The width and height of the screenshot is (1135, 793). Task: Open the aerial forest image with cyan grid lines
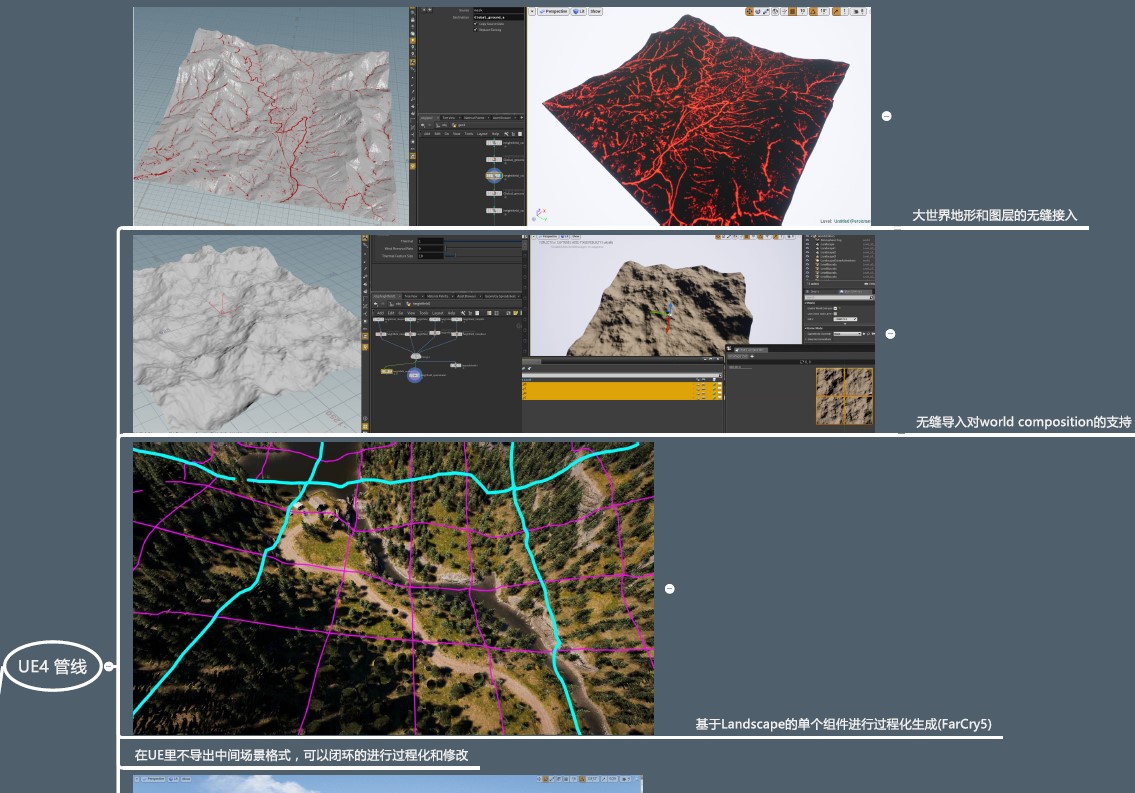point(393,588)
